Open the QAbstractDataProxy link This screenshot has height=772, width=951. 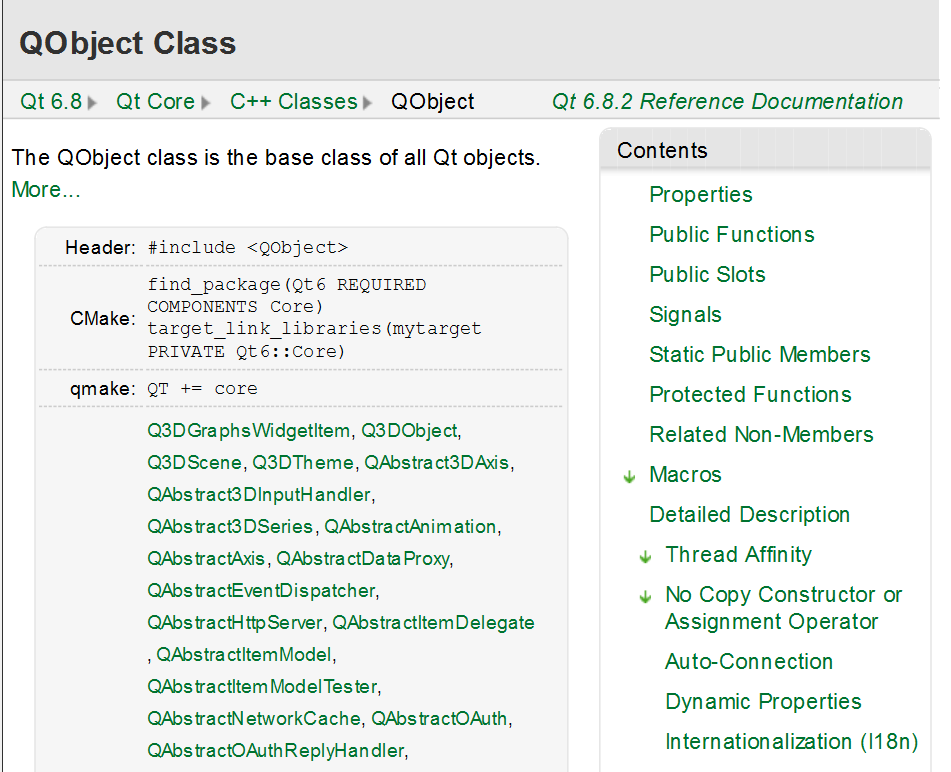pos(363,559)
